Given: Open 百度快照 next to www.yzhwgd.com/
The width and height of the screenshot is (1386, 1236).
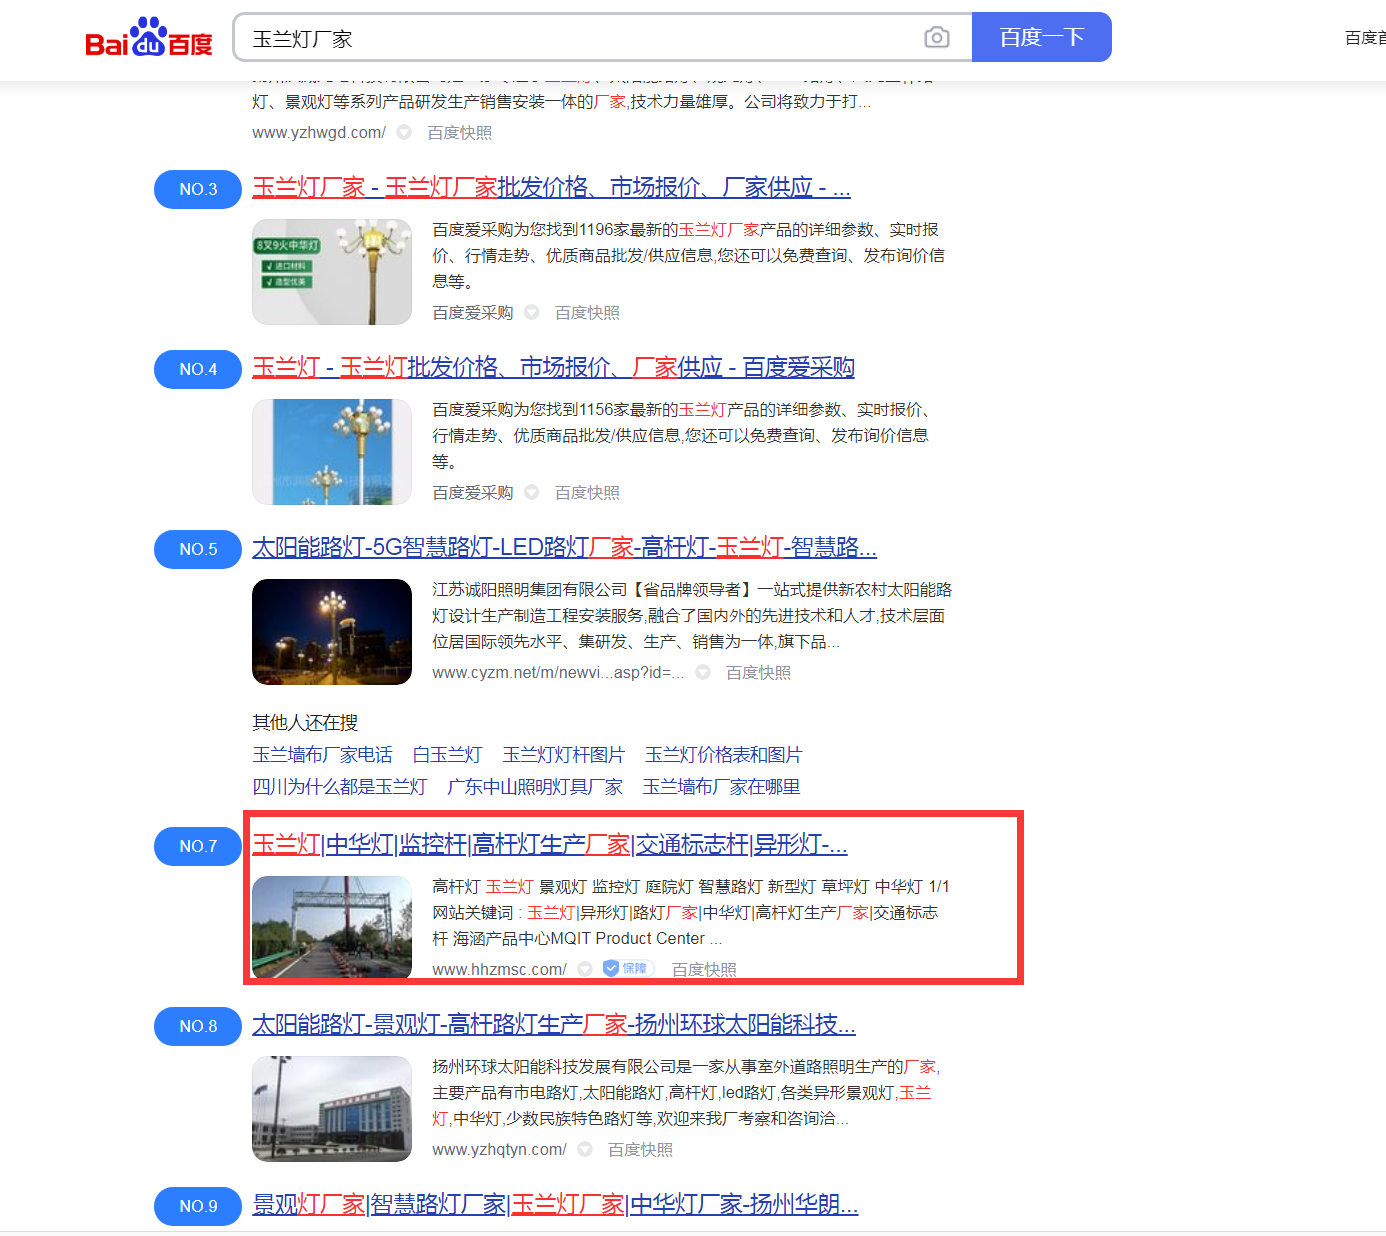Looking at the screenshot, I should tap(459, 132).
